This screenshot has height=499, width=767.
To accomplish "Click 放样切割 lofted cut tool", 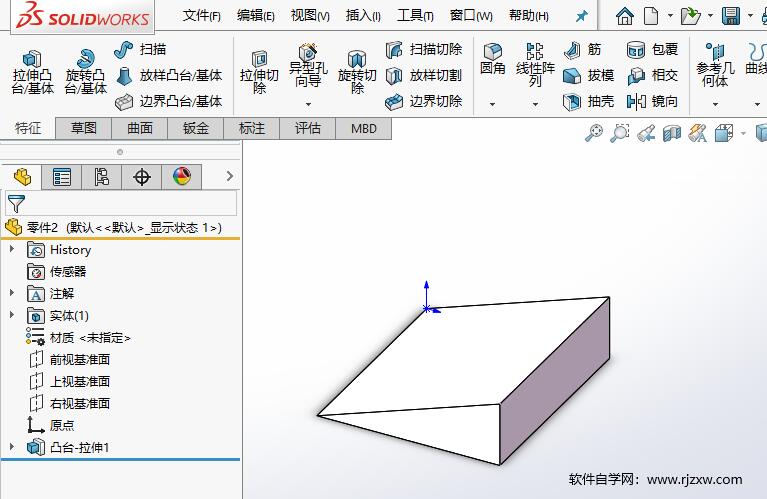I will (424, 75).
